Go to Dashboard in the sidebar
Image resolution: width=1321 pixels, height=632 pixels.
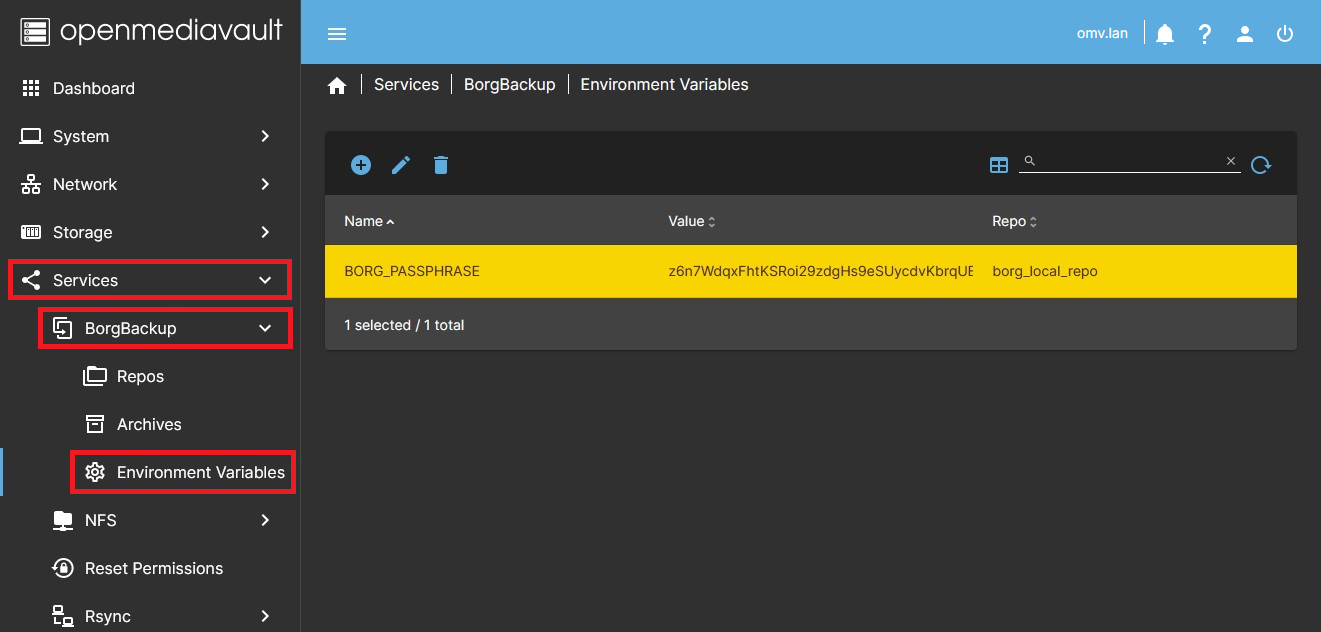pos(93,88)
